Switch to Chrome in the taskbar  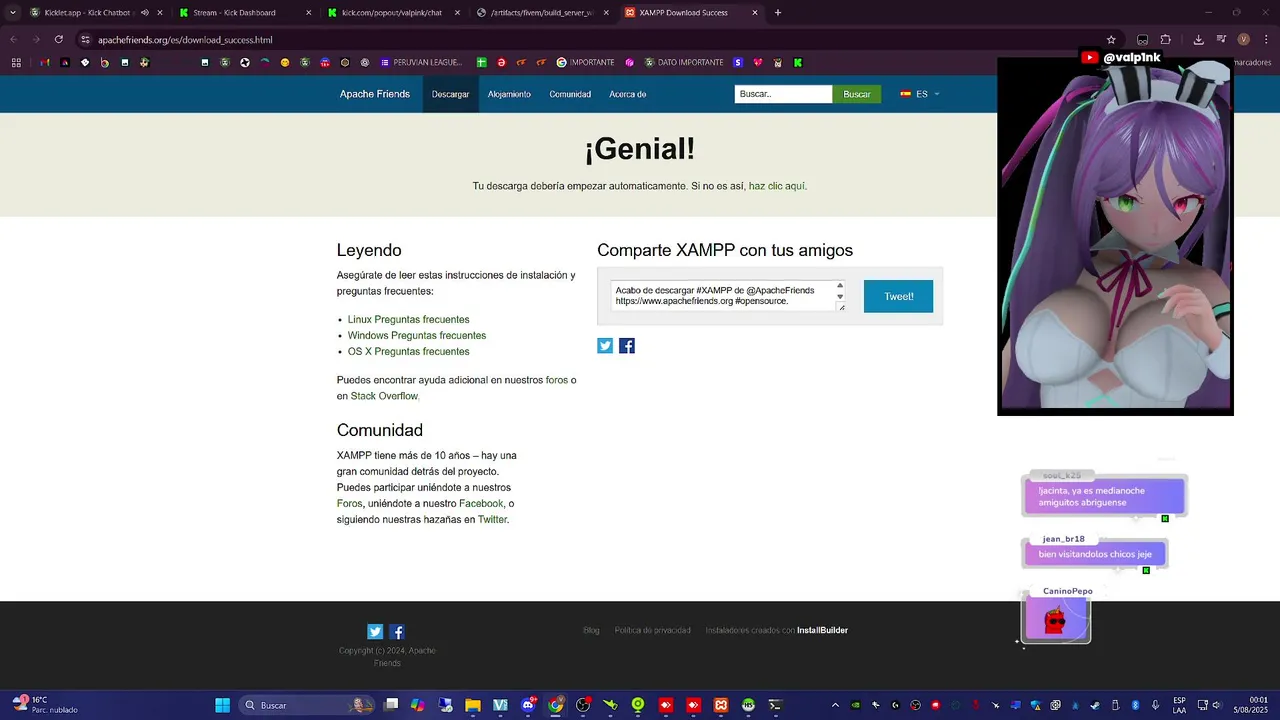tap(556, 705)
